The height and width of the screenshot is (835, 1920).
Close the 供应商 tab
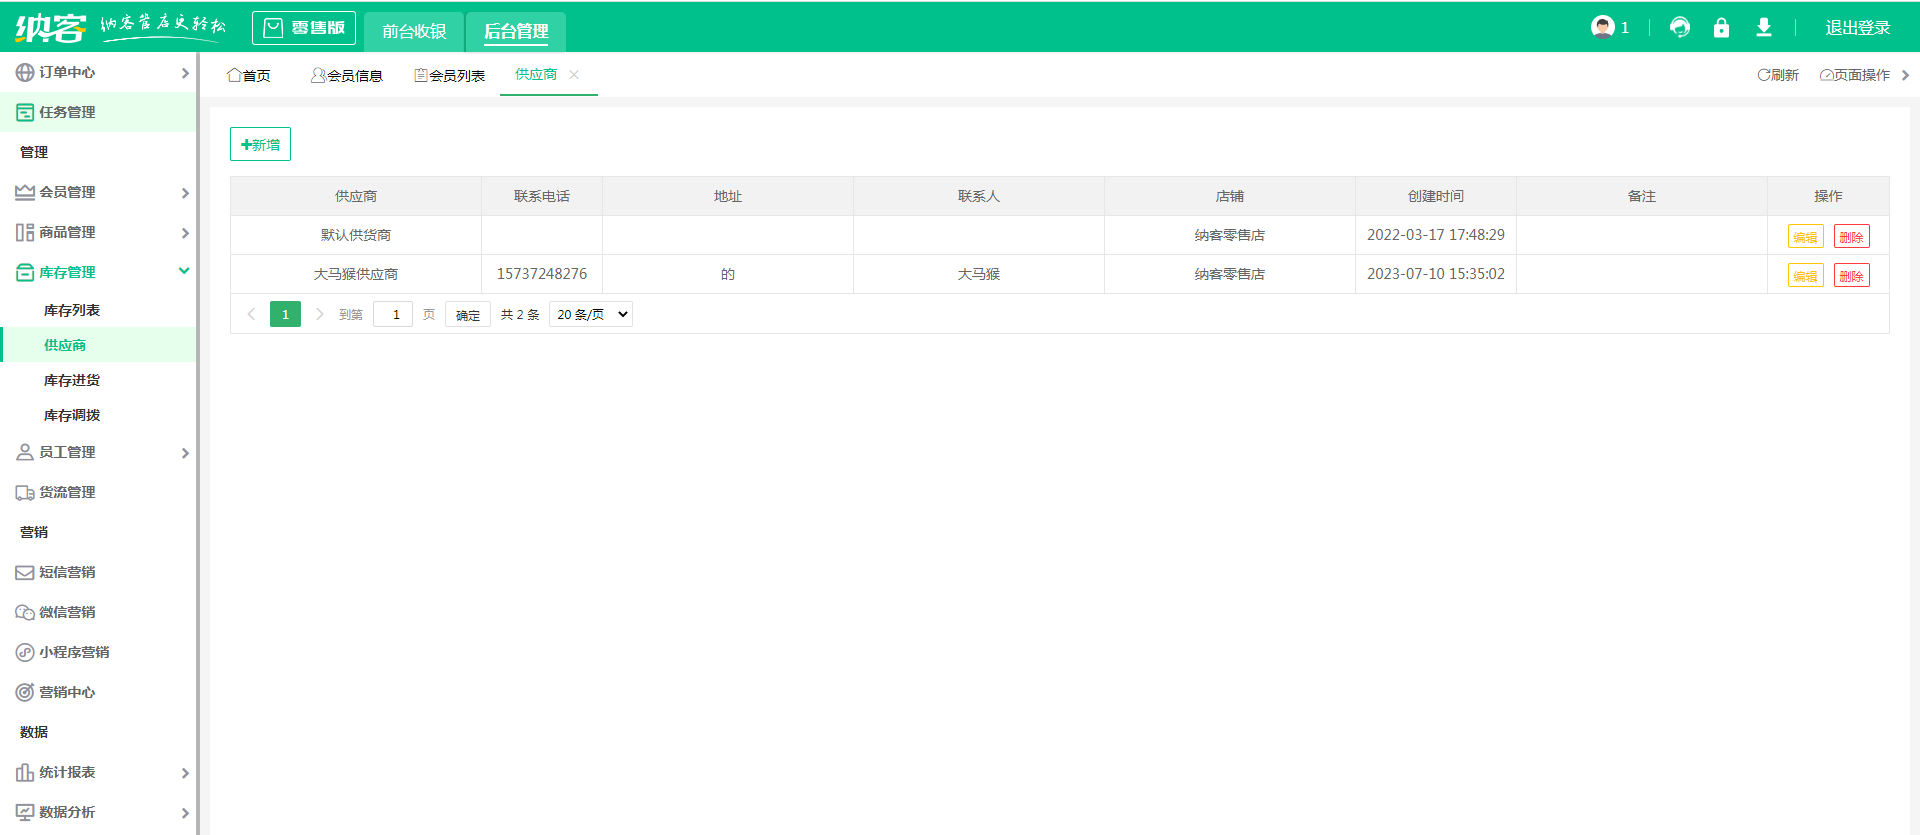[574, 75]
